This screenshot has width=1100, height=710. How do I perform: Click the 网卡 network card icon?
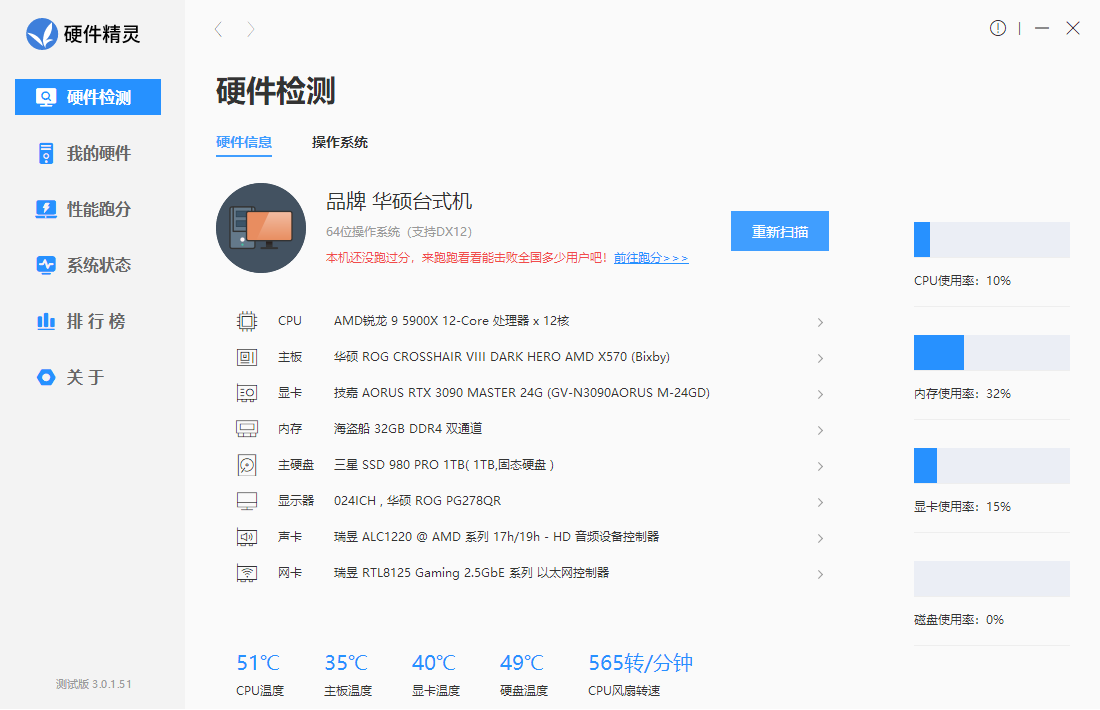click(247, 573)
